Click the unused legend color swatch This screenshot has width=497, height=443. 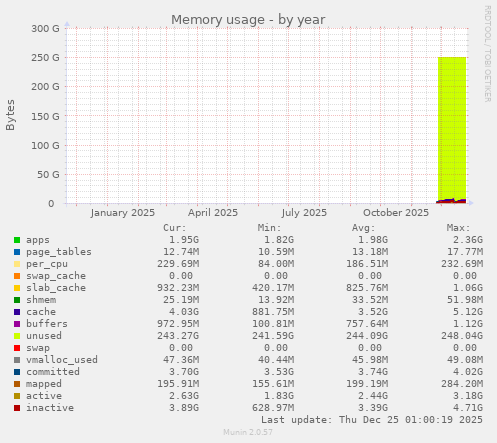pos(17,336)
